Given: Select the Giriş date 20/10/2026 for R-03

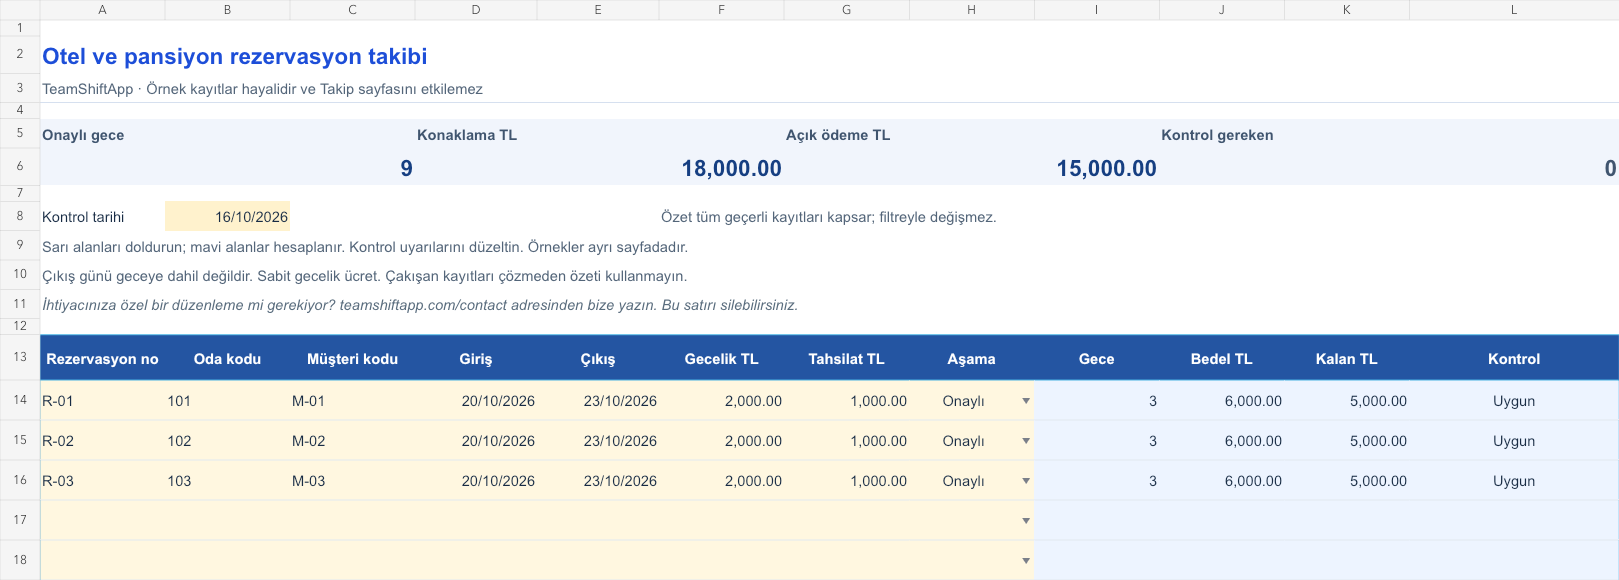Looking at the screenshot, I should (x=476, y=481).
